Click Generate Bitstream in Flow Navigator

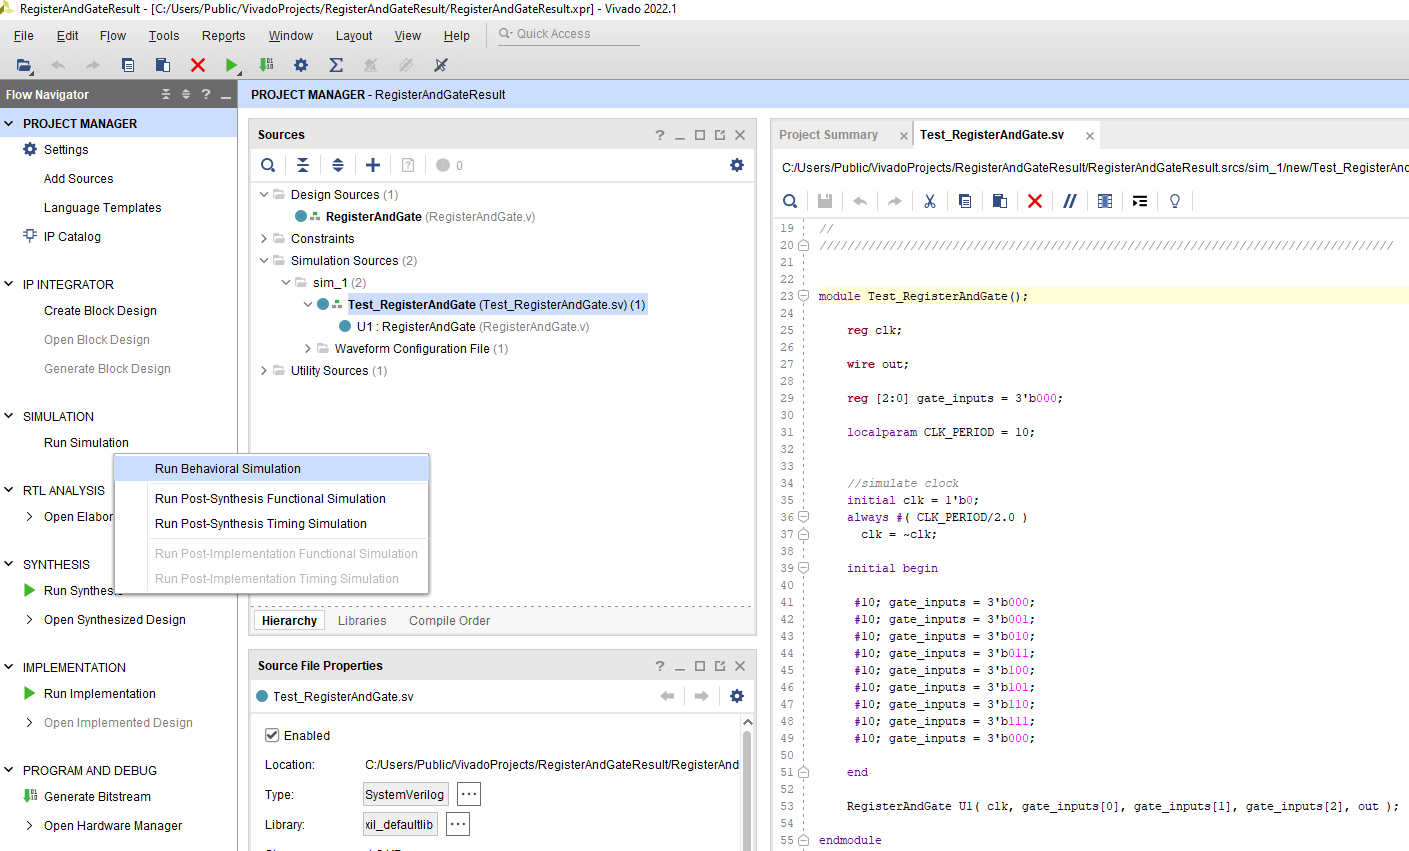(97, 796)
